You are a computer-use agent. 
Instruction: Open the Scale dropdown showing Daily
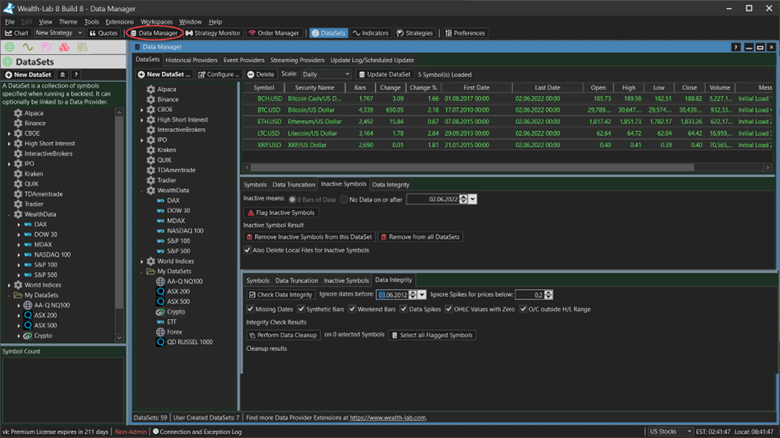click(325, 74)
